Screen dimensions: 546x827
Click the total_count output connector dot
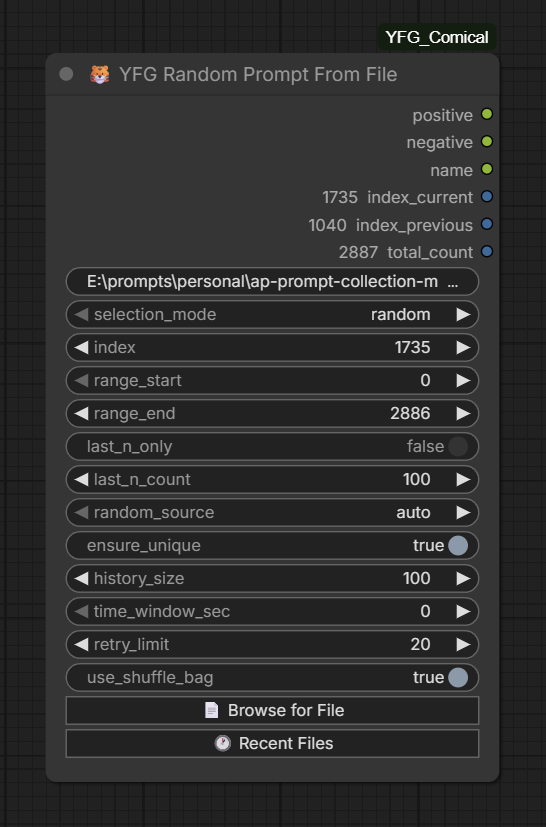(x=487, y=252)
